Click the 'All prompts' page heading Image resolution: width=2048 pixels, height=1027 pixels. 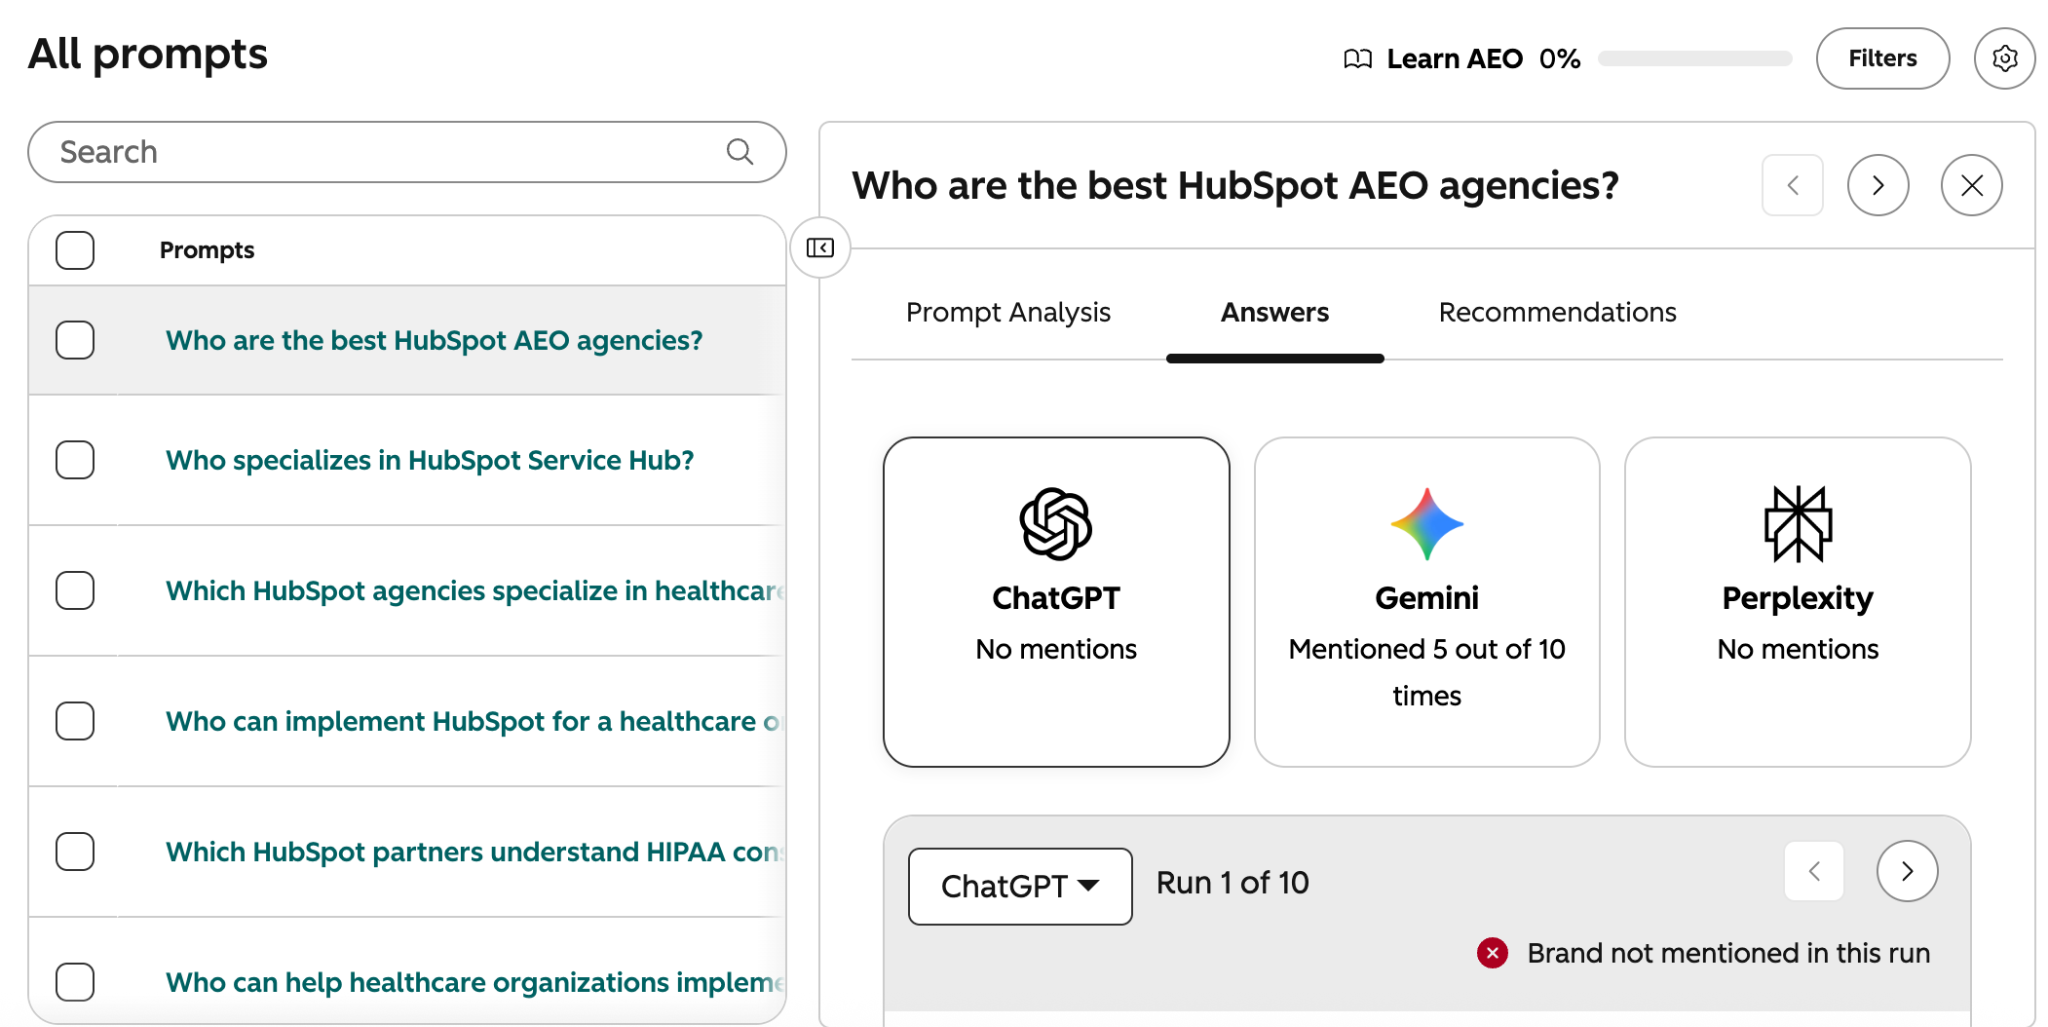pyautogui.click(x=148, y=54)
